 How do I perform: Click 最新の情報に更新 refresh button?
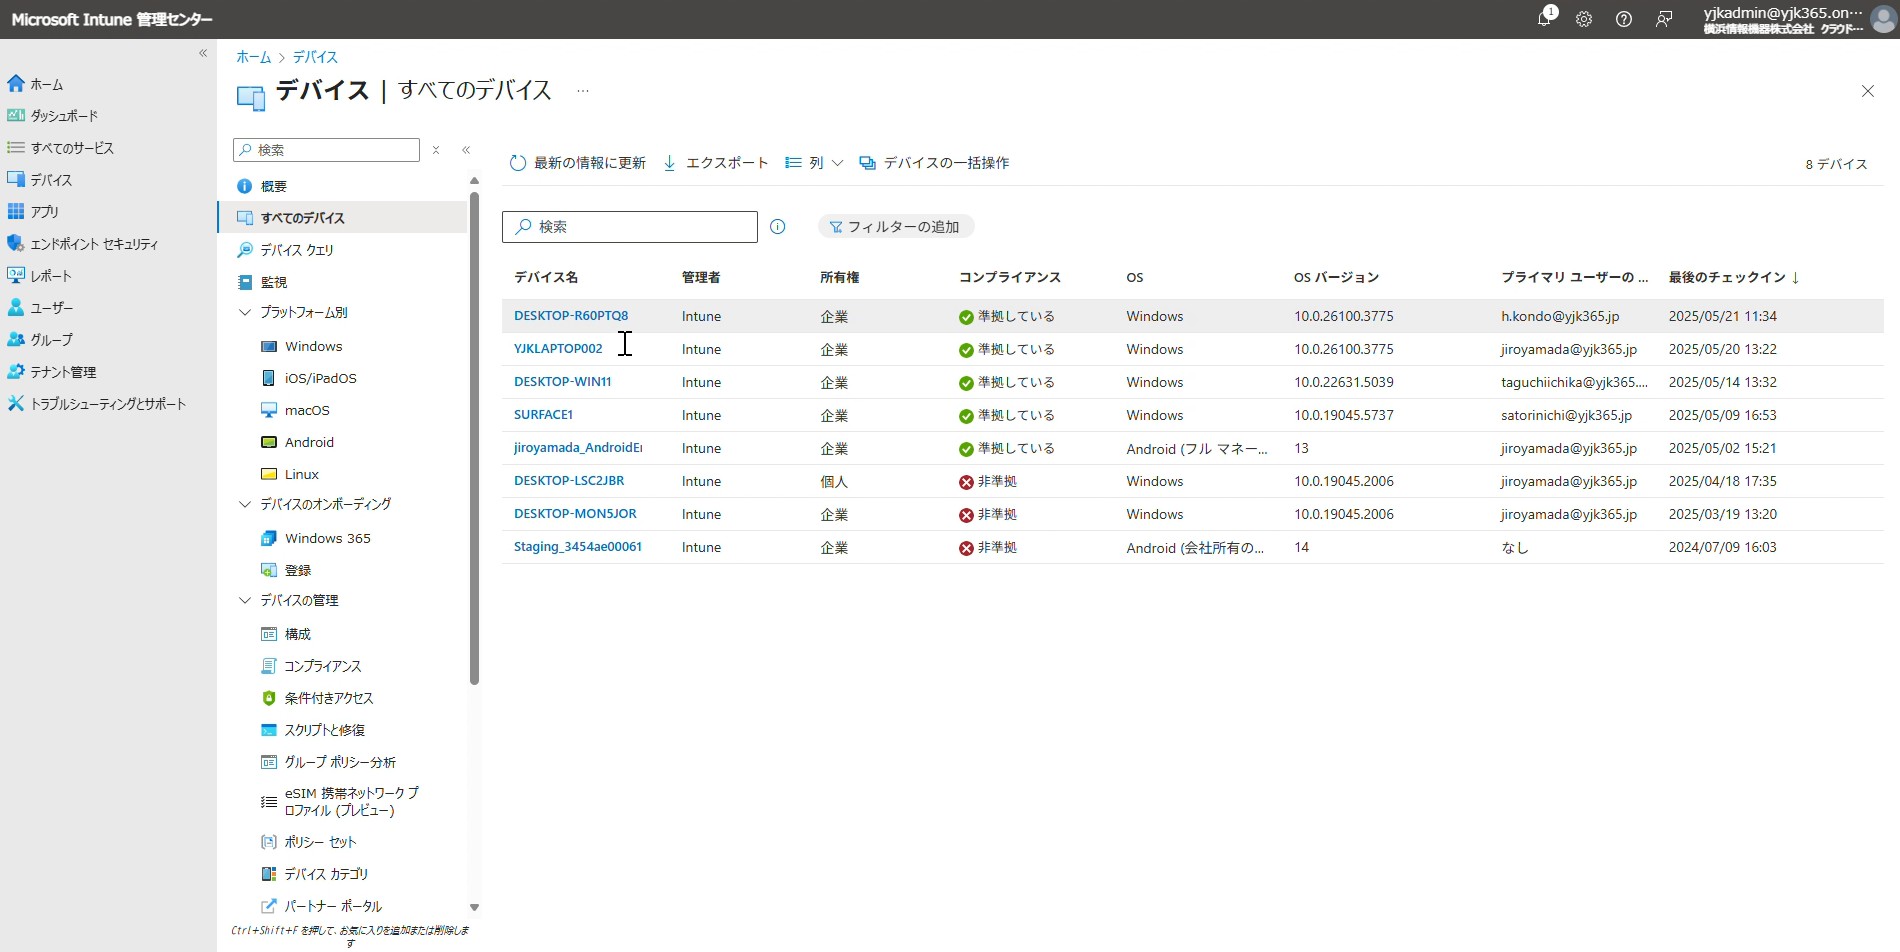[x=578, y=163]
